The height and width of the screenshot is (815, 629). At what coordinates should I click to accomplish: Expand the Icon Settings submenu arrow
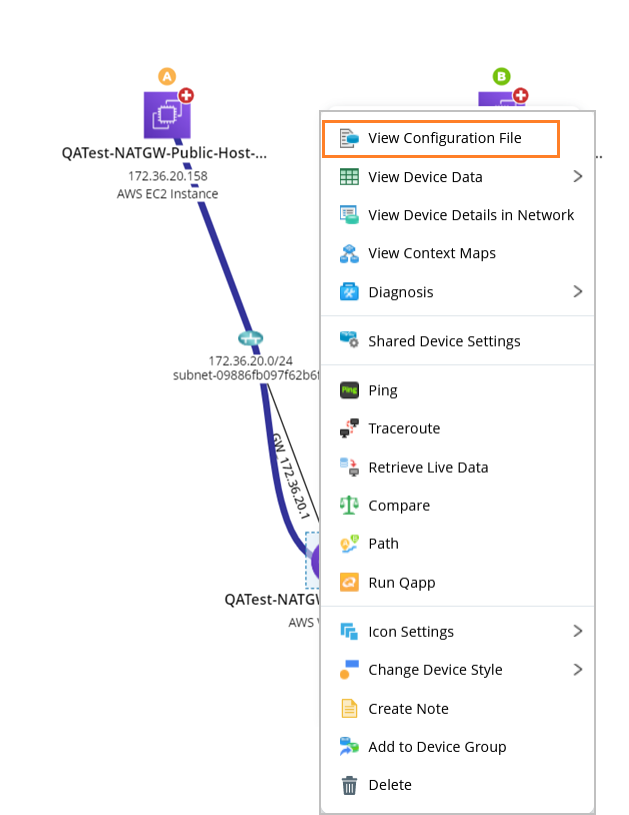pyautogui.click(x=578, y=631)
